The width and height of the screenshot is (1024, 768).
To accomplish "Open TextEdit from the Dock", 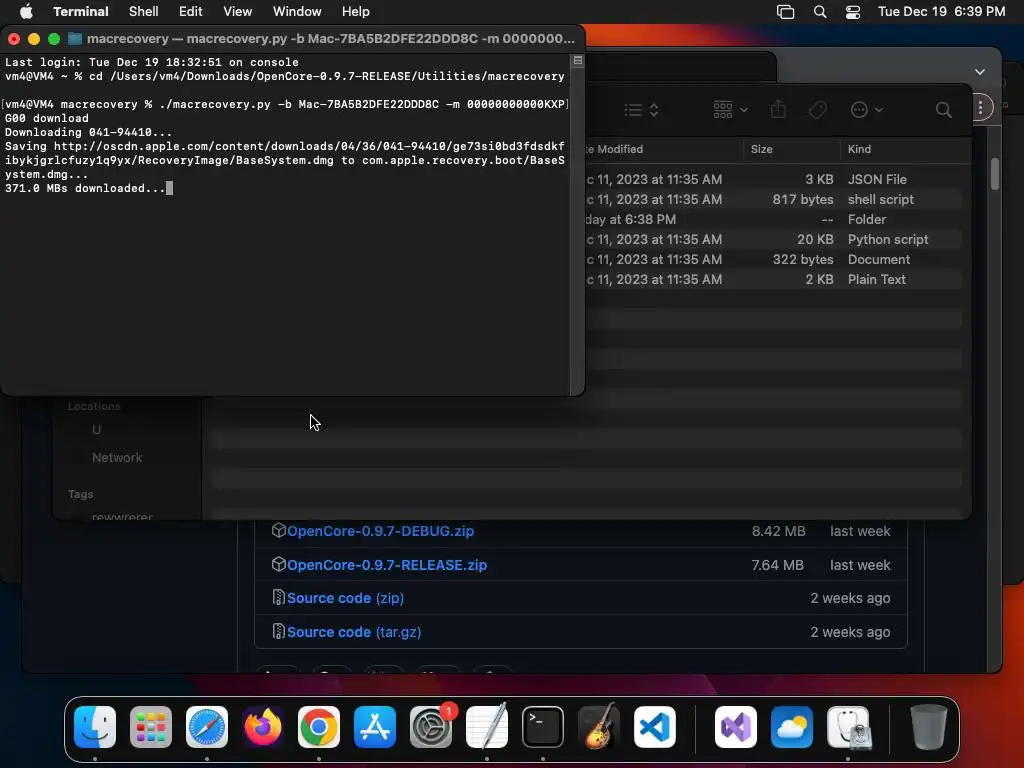I will (487, 727).
